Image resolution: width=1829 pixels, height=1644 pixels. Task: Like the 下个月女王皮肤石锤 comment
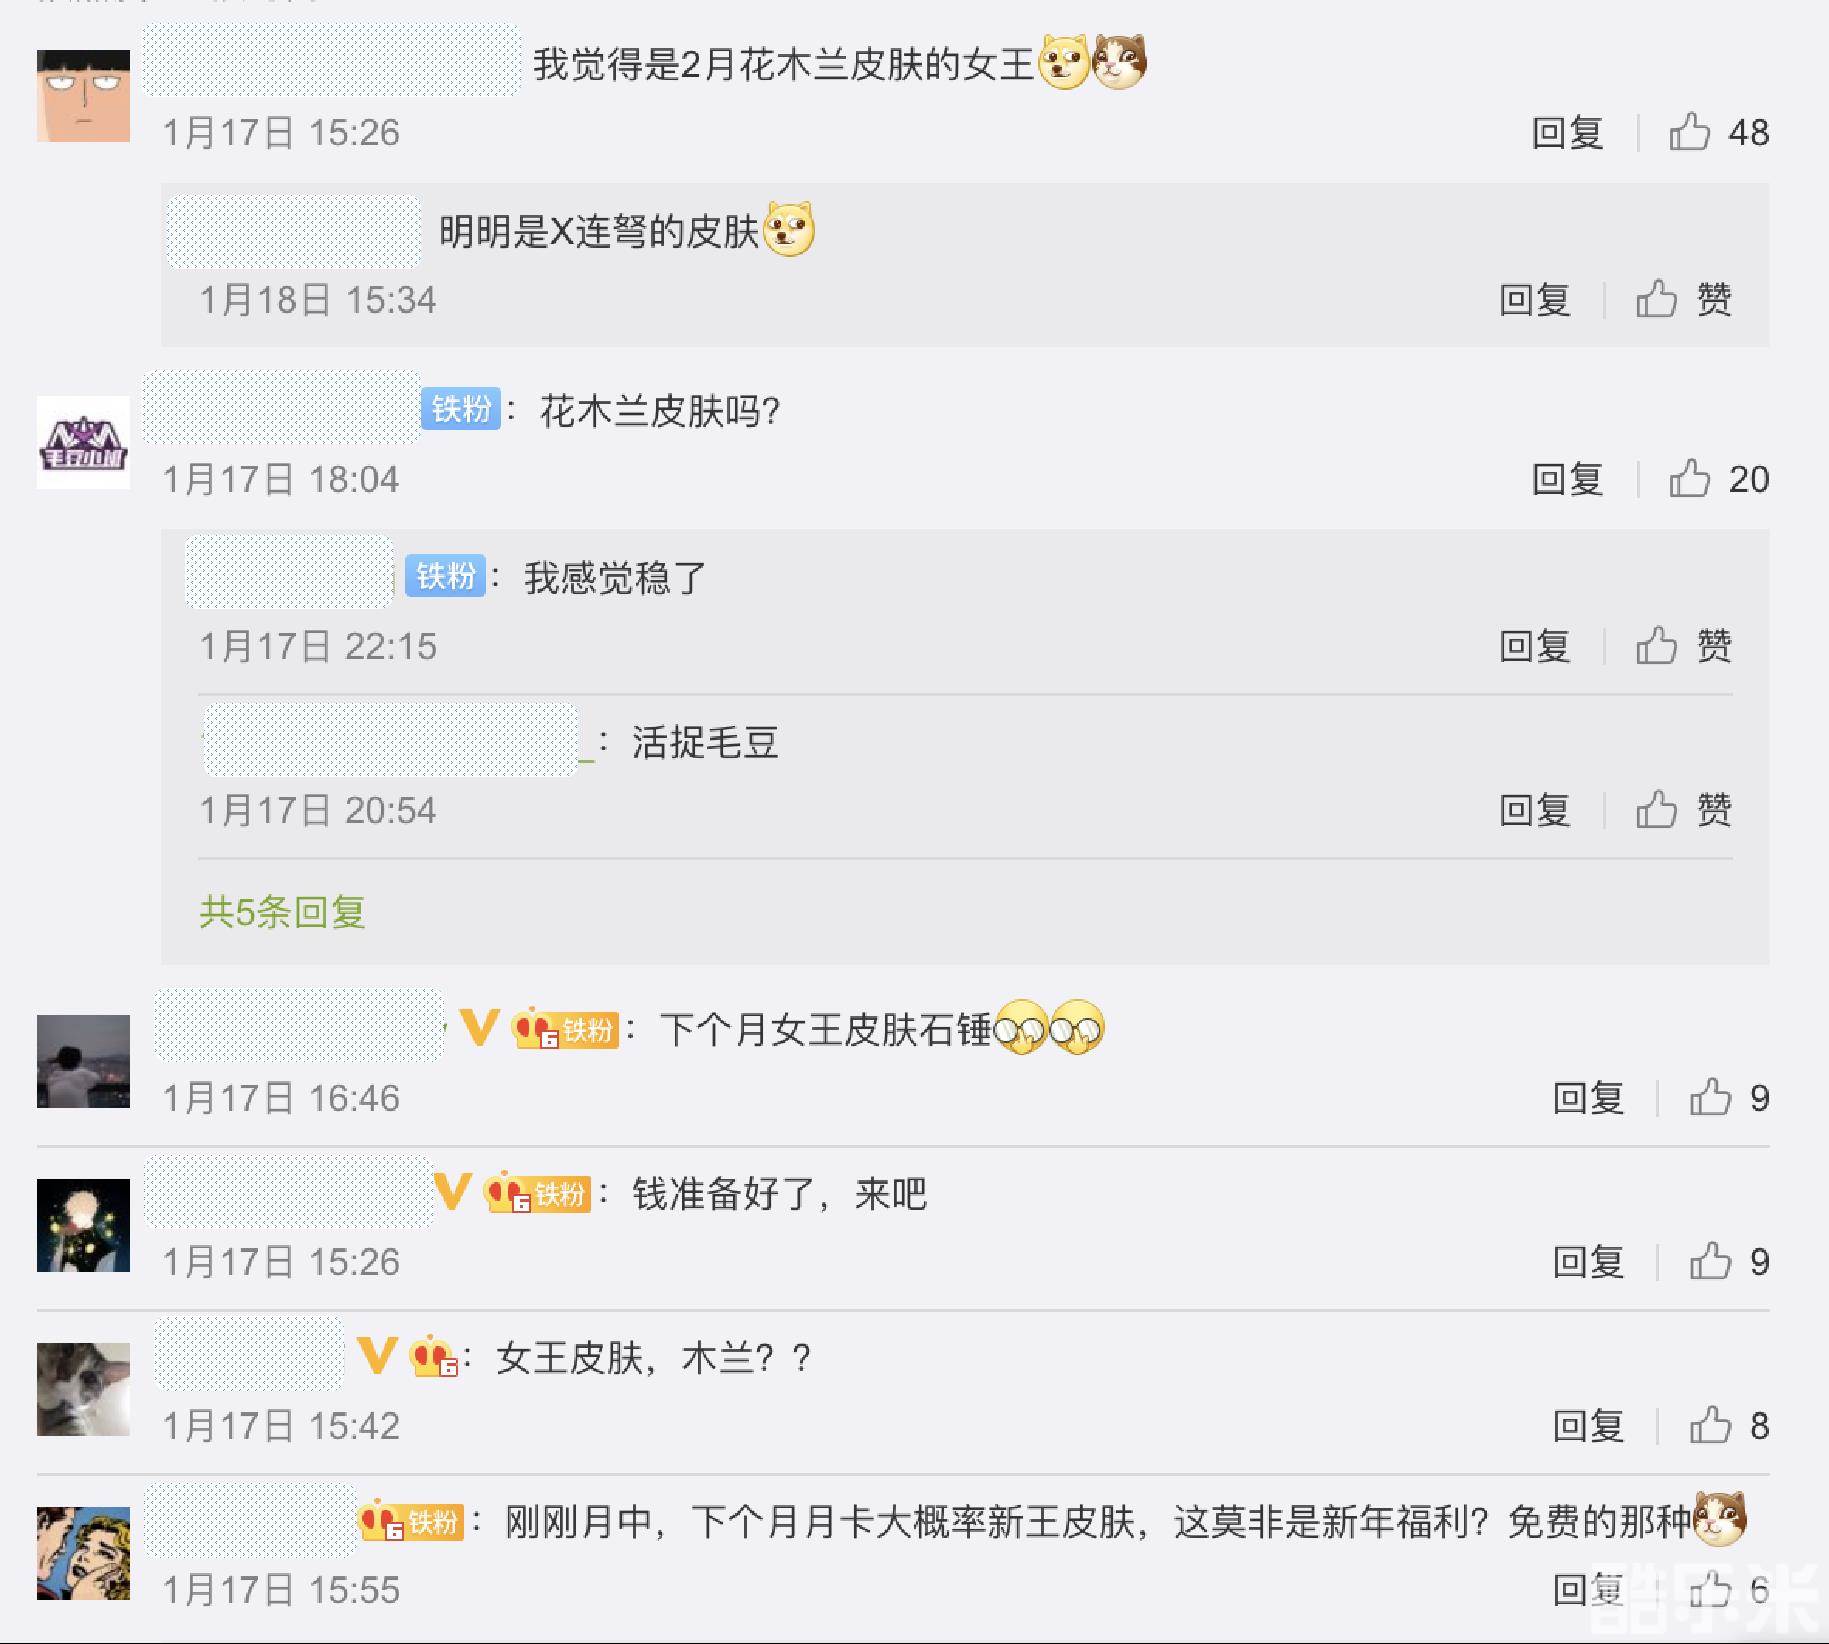pos(1729,1098)
